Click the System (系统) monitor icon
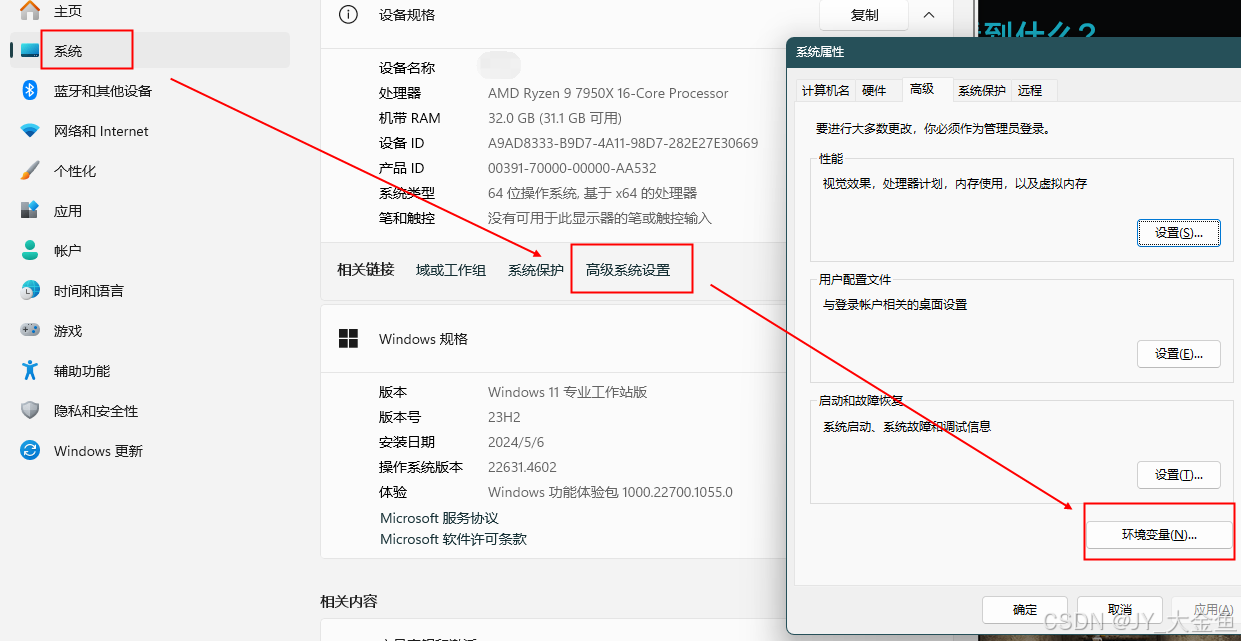The height and width of the screenshot is (641, 1241). pyautogui.click(x=30, y=50)
